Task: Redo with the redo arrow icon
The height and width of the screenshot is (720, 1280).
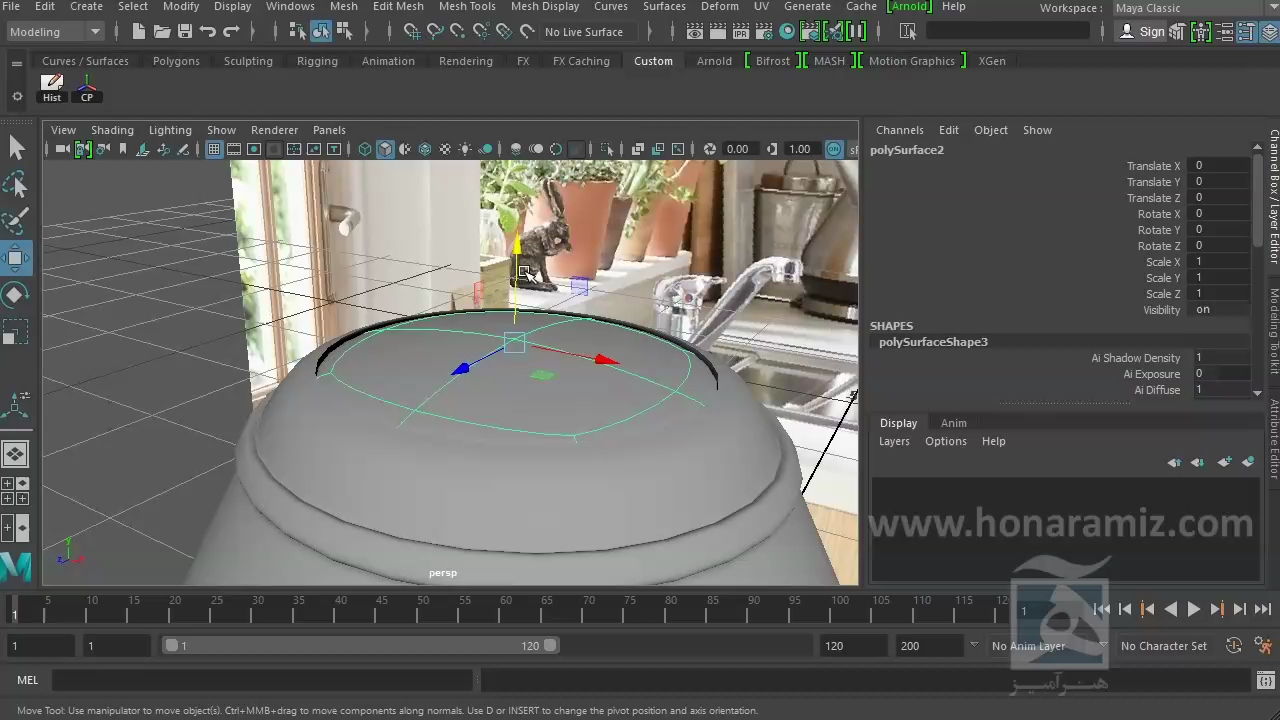Action: coord(231,32)
